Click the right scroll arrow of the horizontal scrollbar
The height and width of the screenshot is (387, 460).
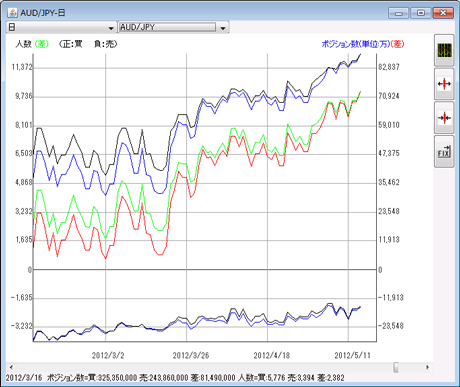[x=428, y=367]
